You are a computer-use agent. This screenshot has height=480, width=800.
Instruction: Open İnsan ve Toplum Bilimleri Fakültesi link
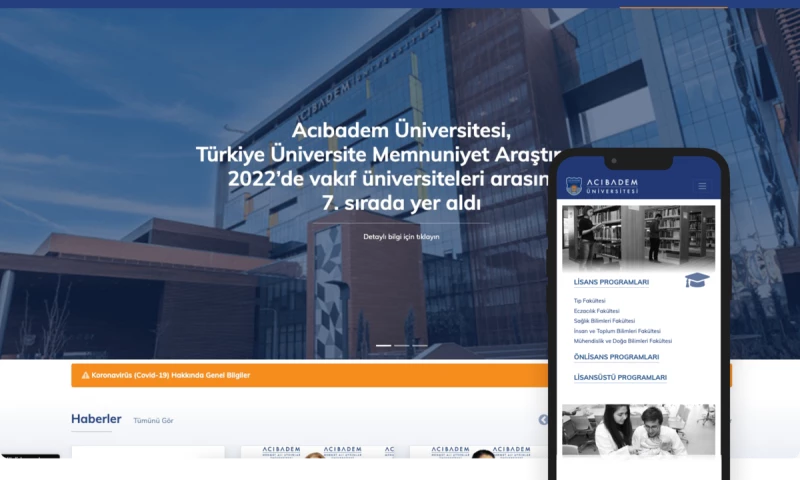[x=617, y=331]
